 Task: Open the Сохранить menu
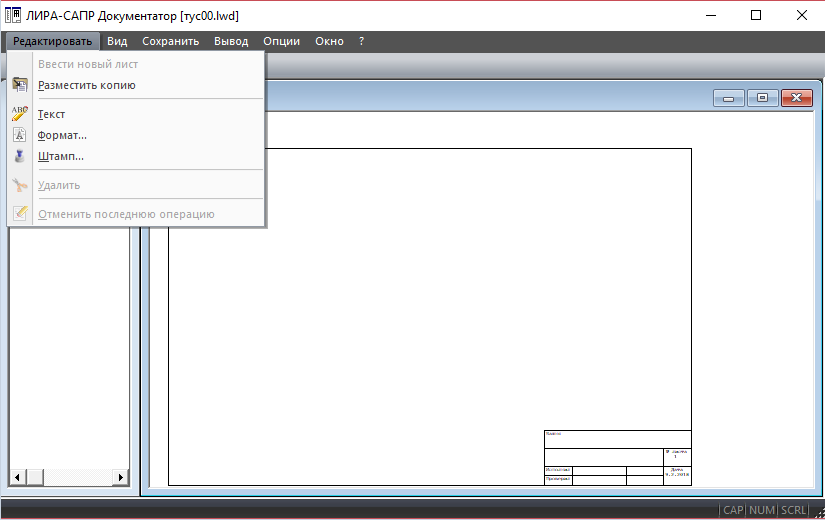(x=170, y=41)
